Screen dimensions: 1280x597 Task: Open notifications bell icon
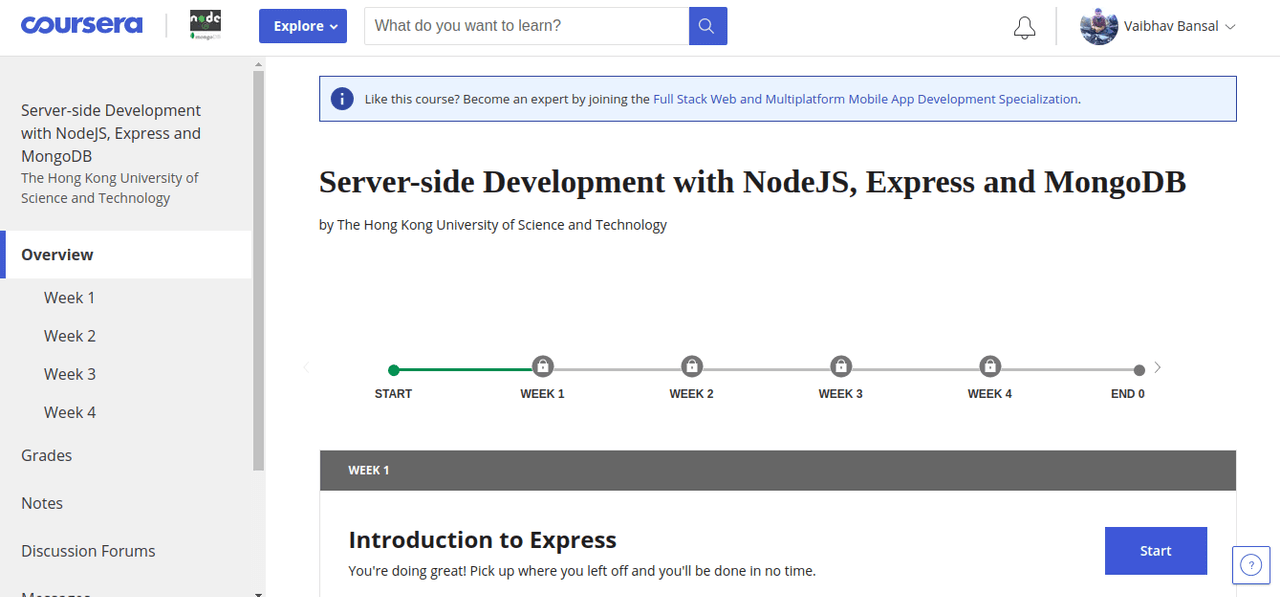click(1024, 27)
